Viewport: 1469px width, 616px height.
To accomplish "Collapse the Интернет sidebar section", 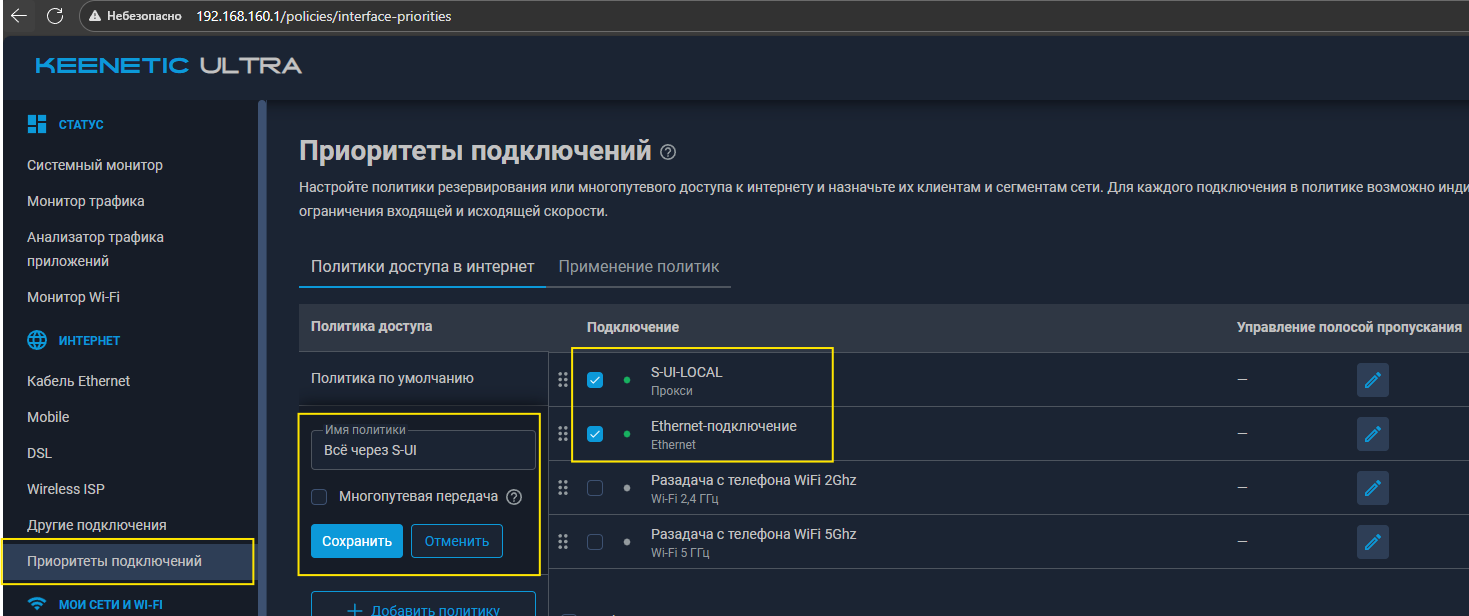I will (x=88, y=341).
